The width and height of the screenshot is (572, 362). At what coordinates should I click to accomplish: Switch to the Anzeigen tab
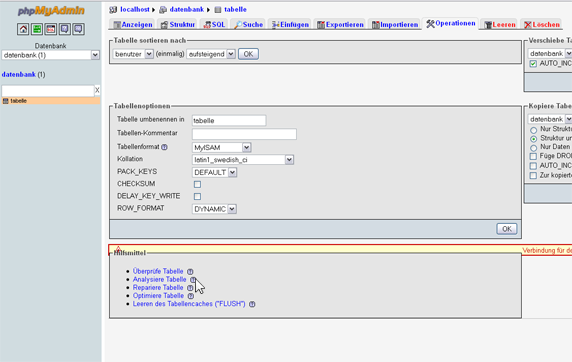[132, 24]
